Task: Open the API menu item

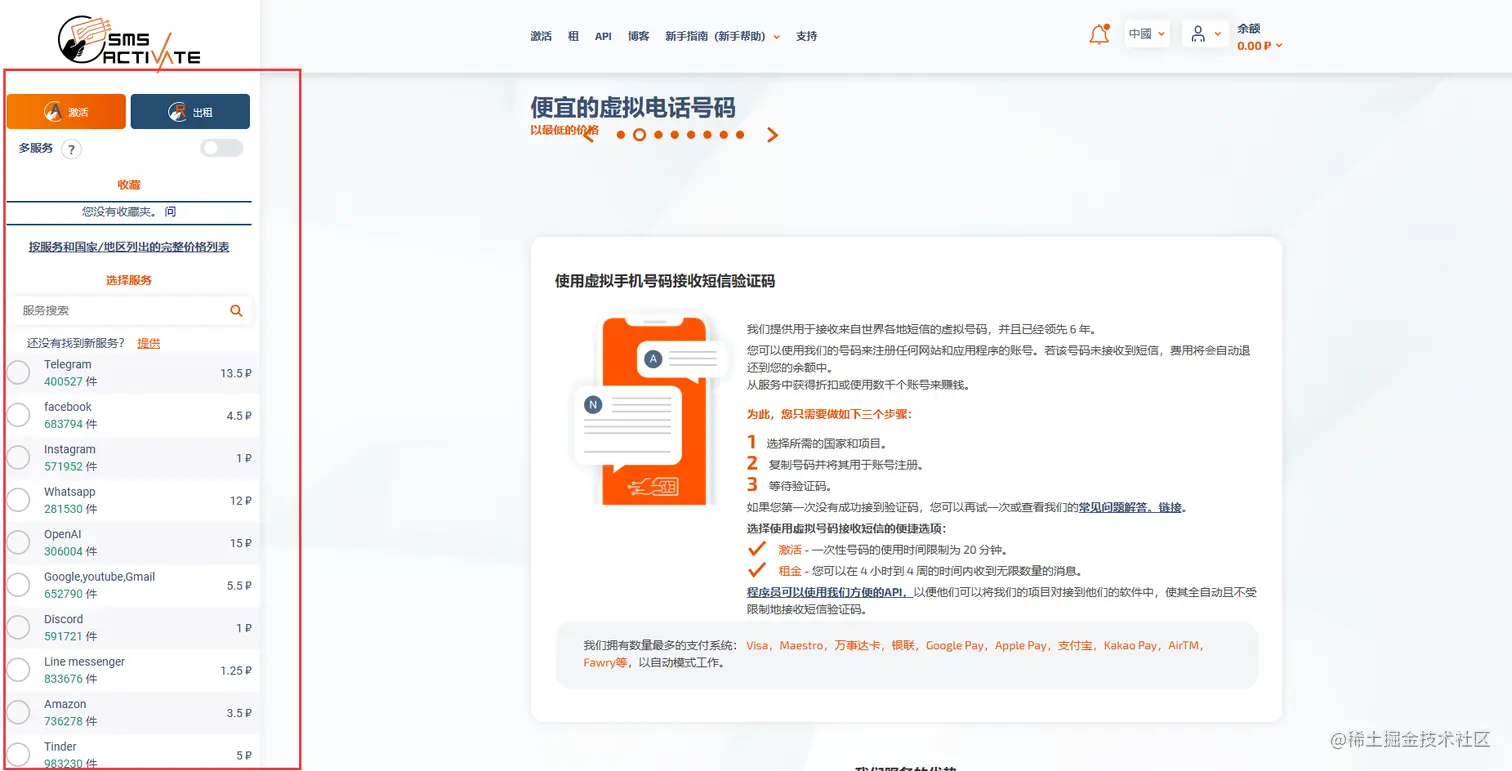Action: tap(602, 35)
